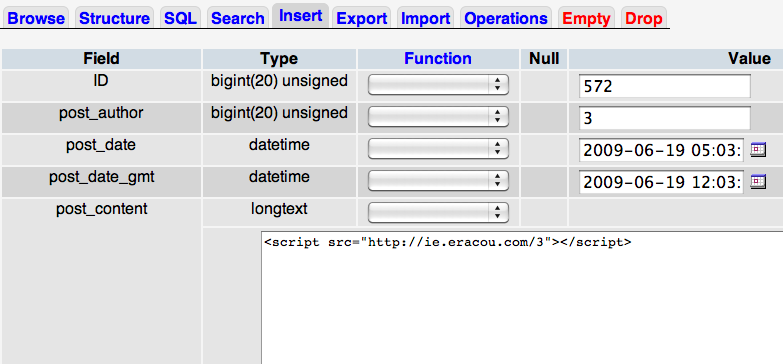Image resolution: width=783 pixels, height=364 pixels.
Task: Click the post_date field name
Action: pos(101,145)
